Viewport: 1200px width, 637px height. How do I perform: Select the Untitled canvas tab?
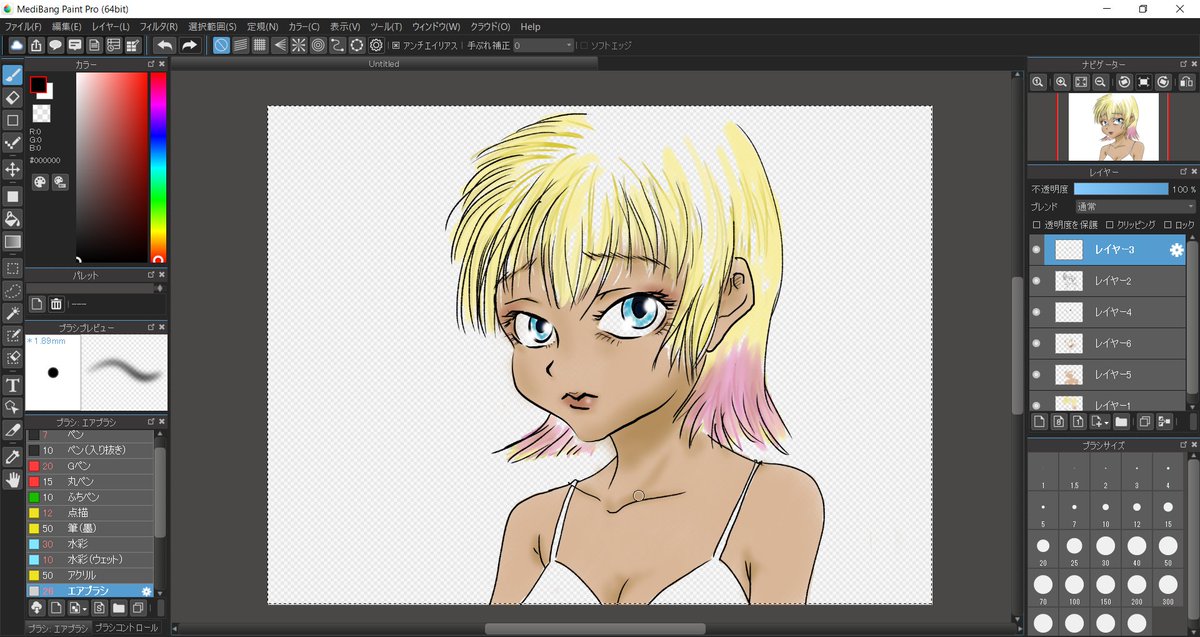click(384, 63)
